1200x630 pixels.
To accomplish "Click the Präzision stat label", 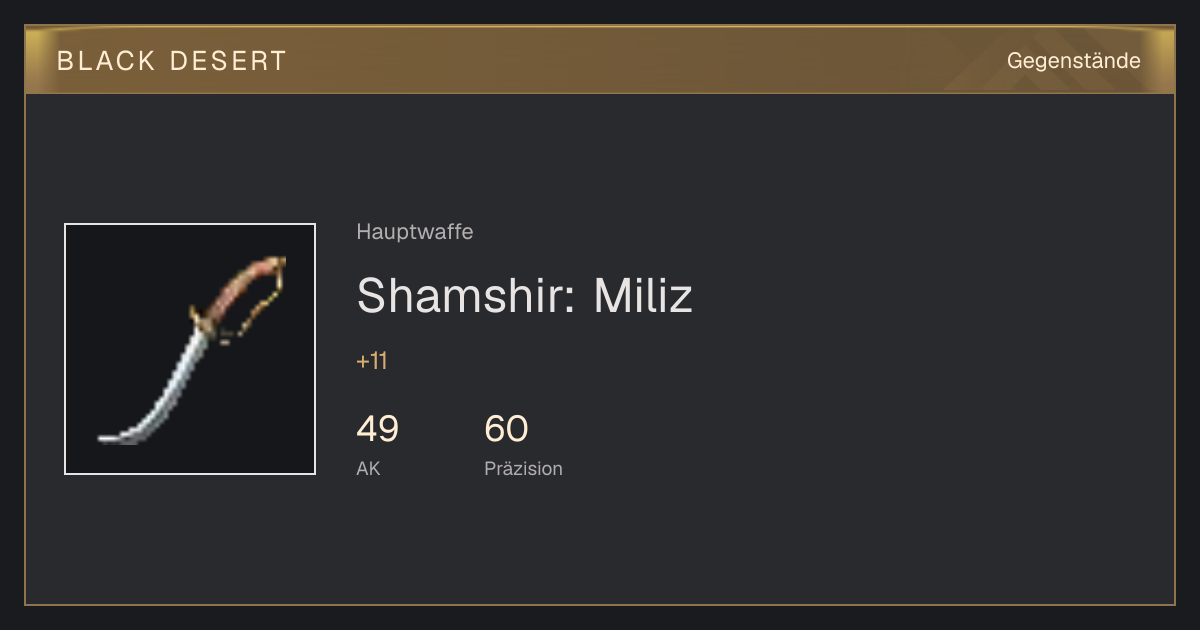I will 523,468.
